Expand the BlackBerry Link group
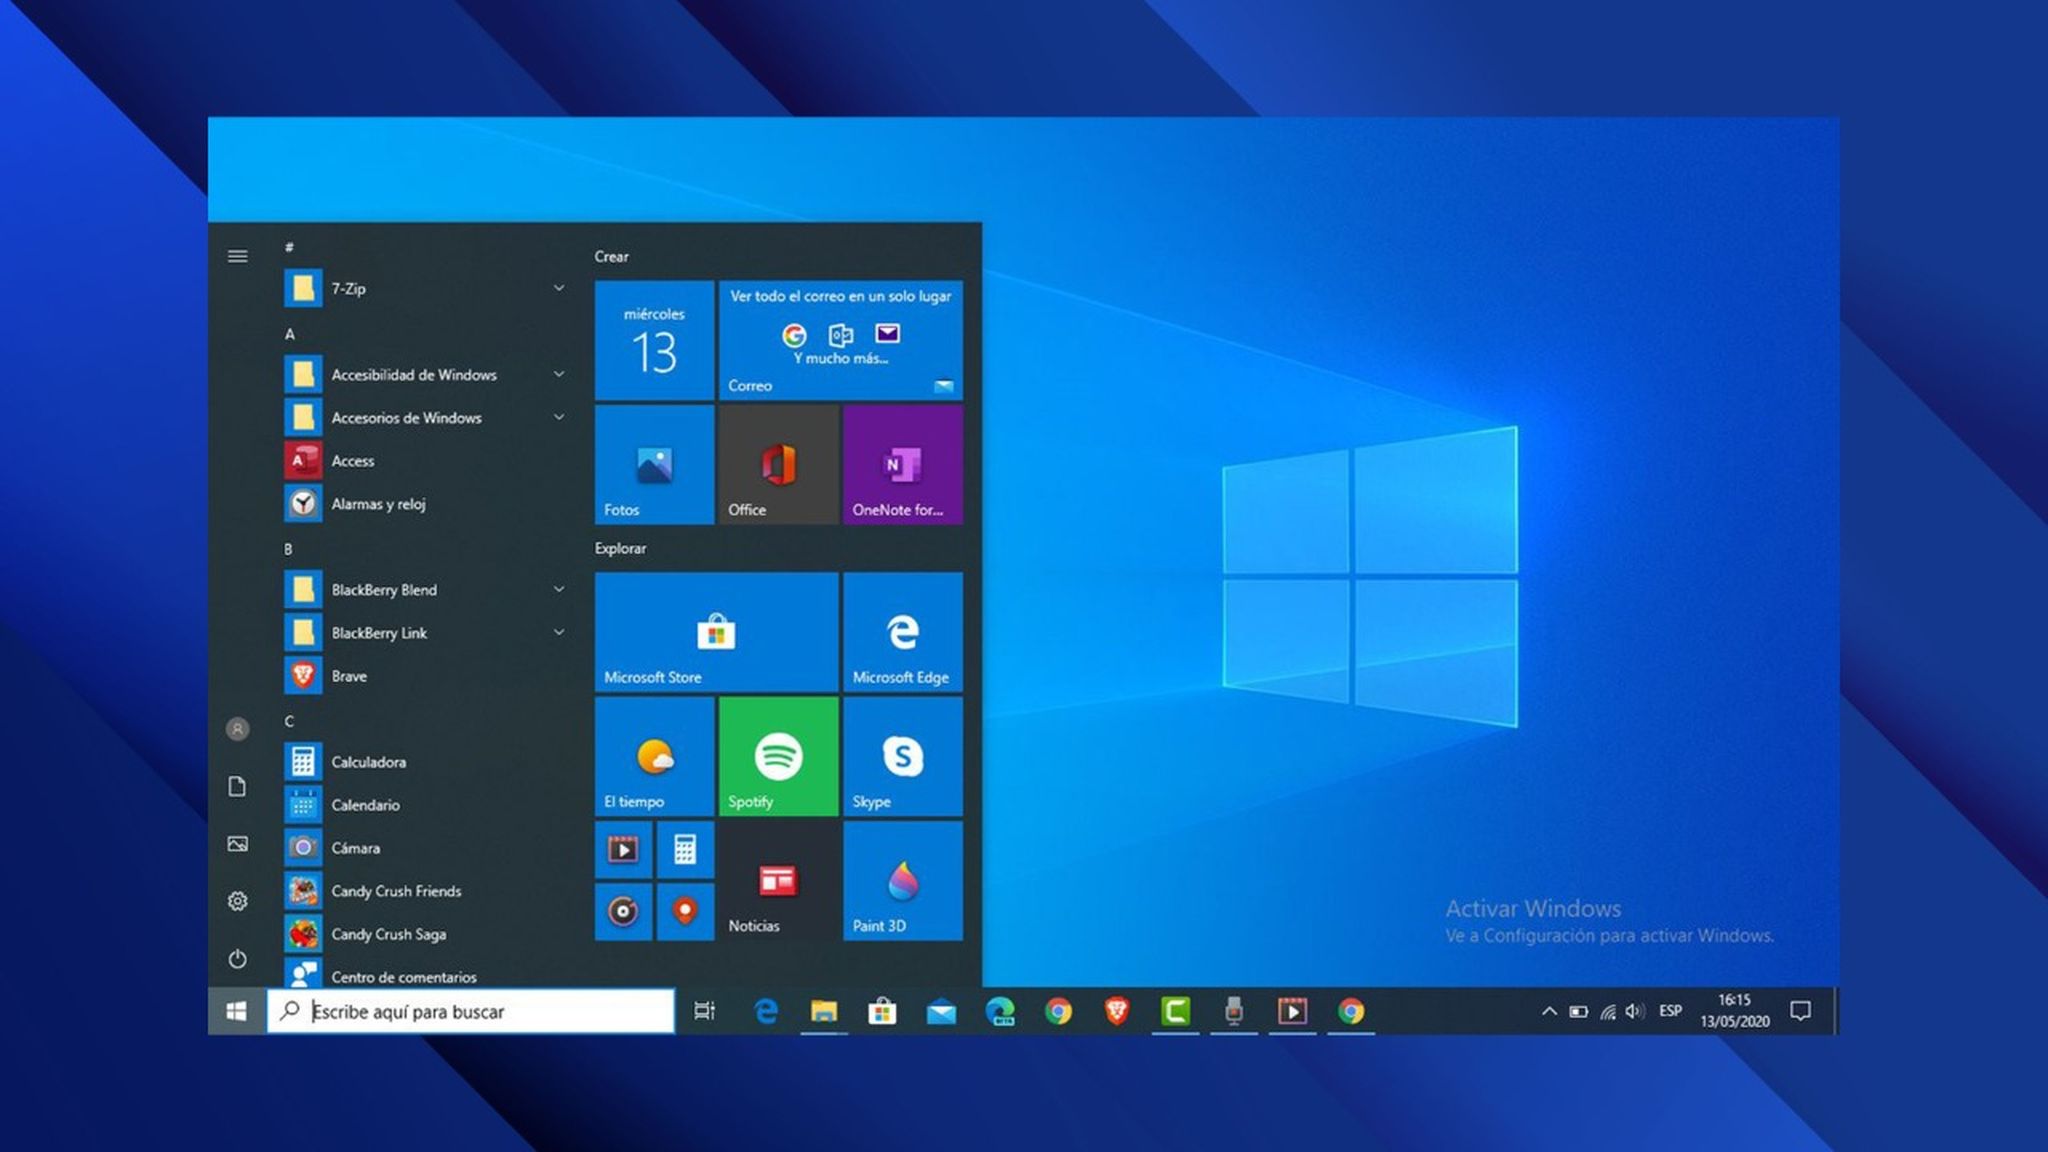2048x1152 pixels. click(x=558, y=633)
